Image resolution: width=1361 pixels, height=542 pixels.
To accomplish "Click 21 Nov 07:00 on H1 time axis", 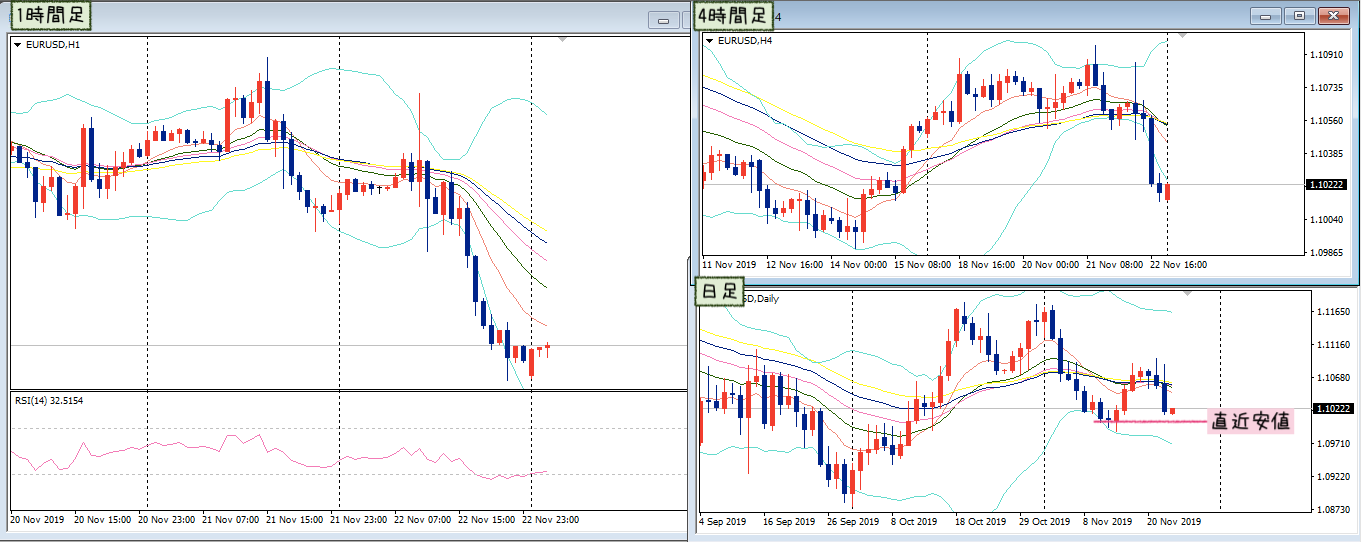I will (x=230, y=520).
